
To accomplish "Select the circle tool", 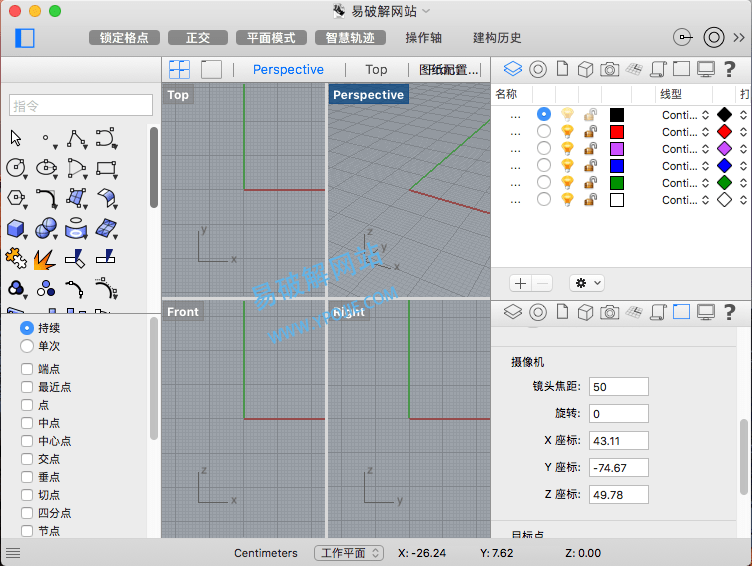I will click(16, 168).
